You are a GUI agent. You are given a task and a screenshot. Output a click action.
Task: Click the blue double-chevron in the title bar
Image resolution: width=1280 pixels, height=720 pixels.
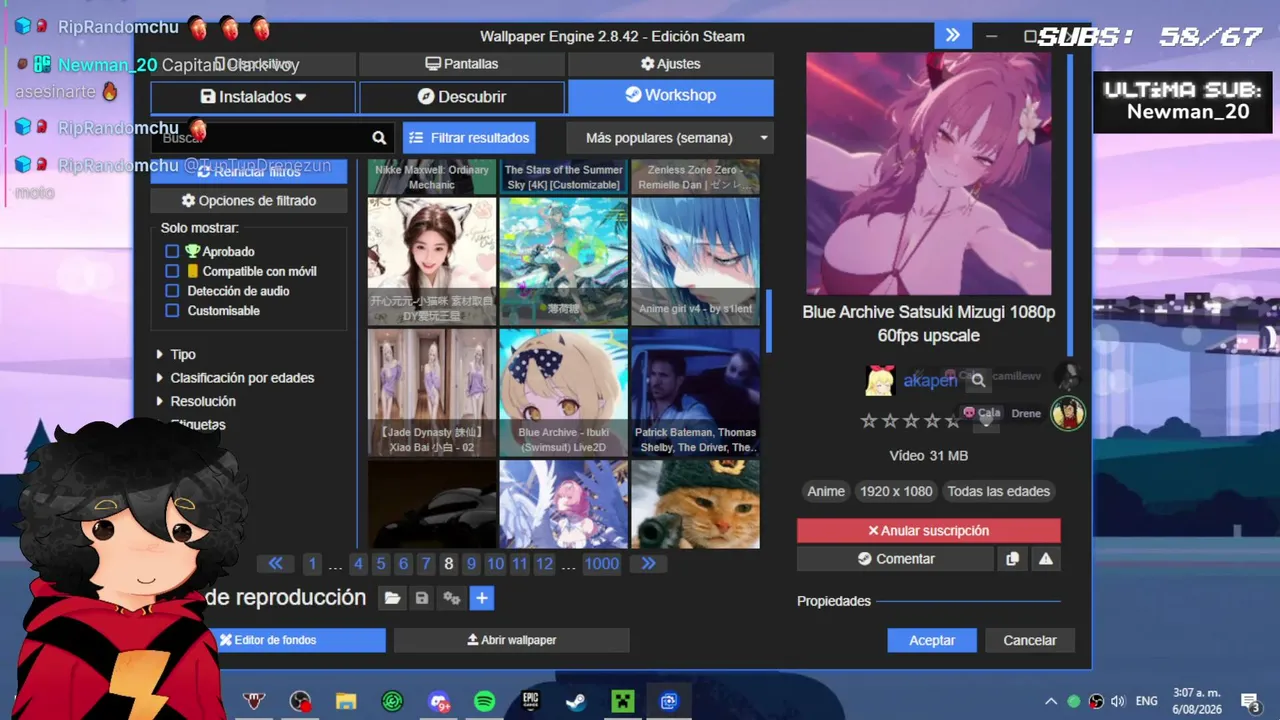point(953,36)
